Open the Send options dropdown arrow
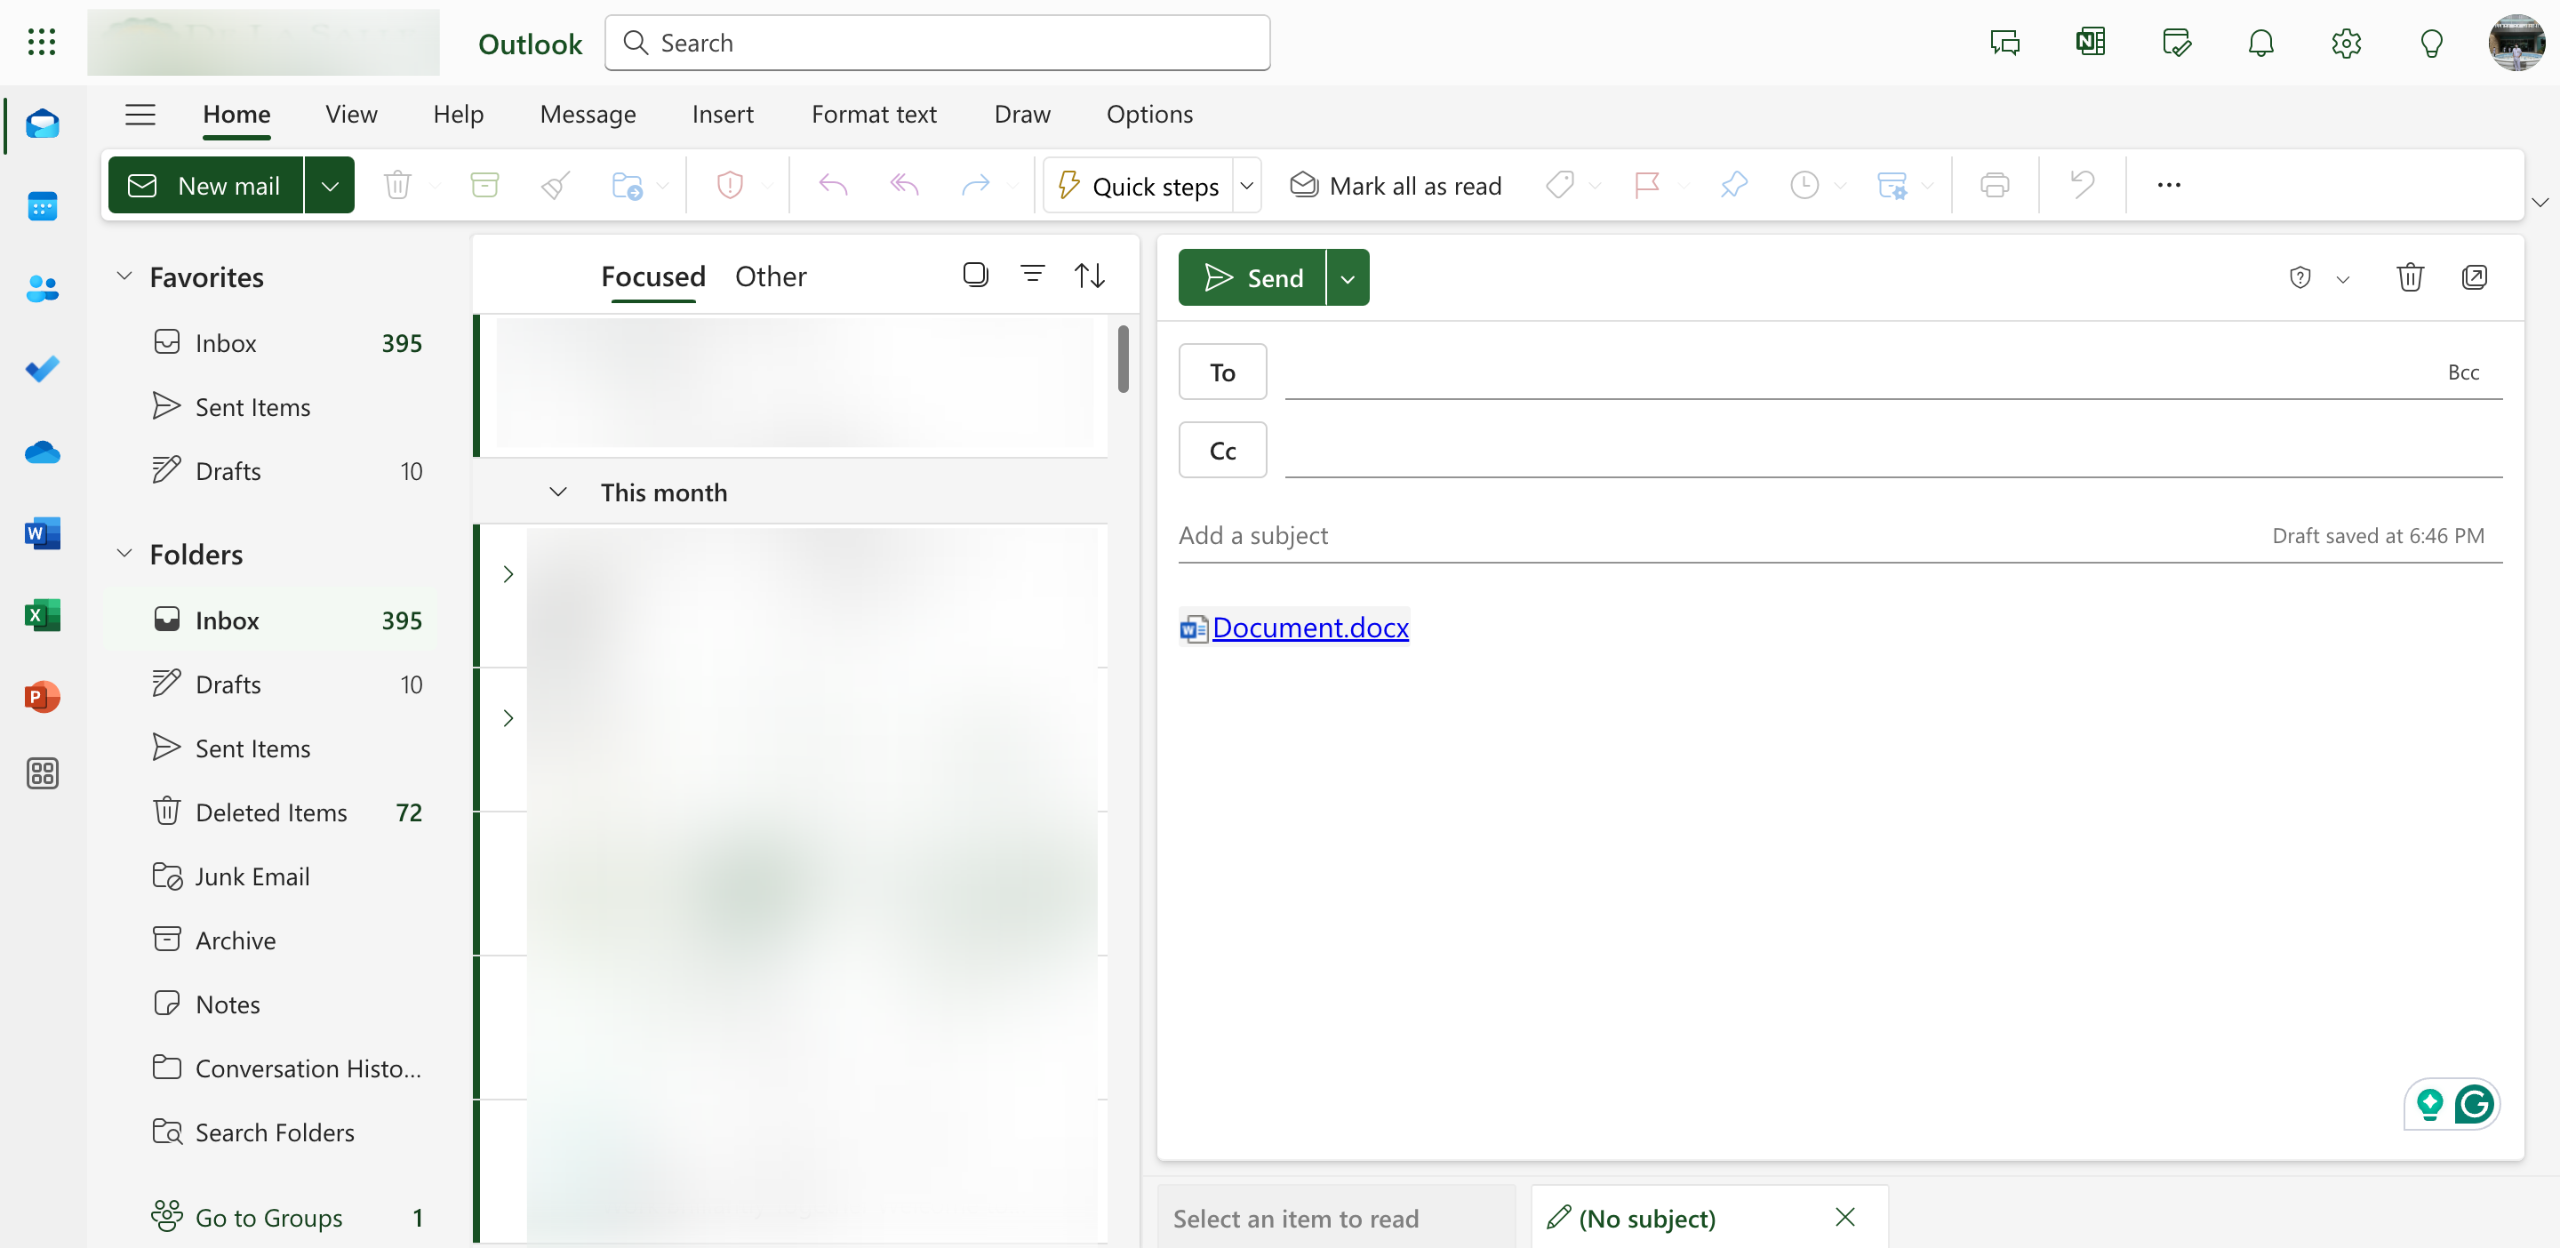Screen dimensions: 2560x1248 click(x=1348, y=278)
